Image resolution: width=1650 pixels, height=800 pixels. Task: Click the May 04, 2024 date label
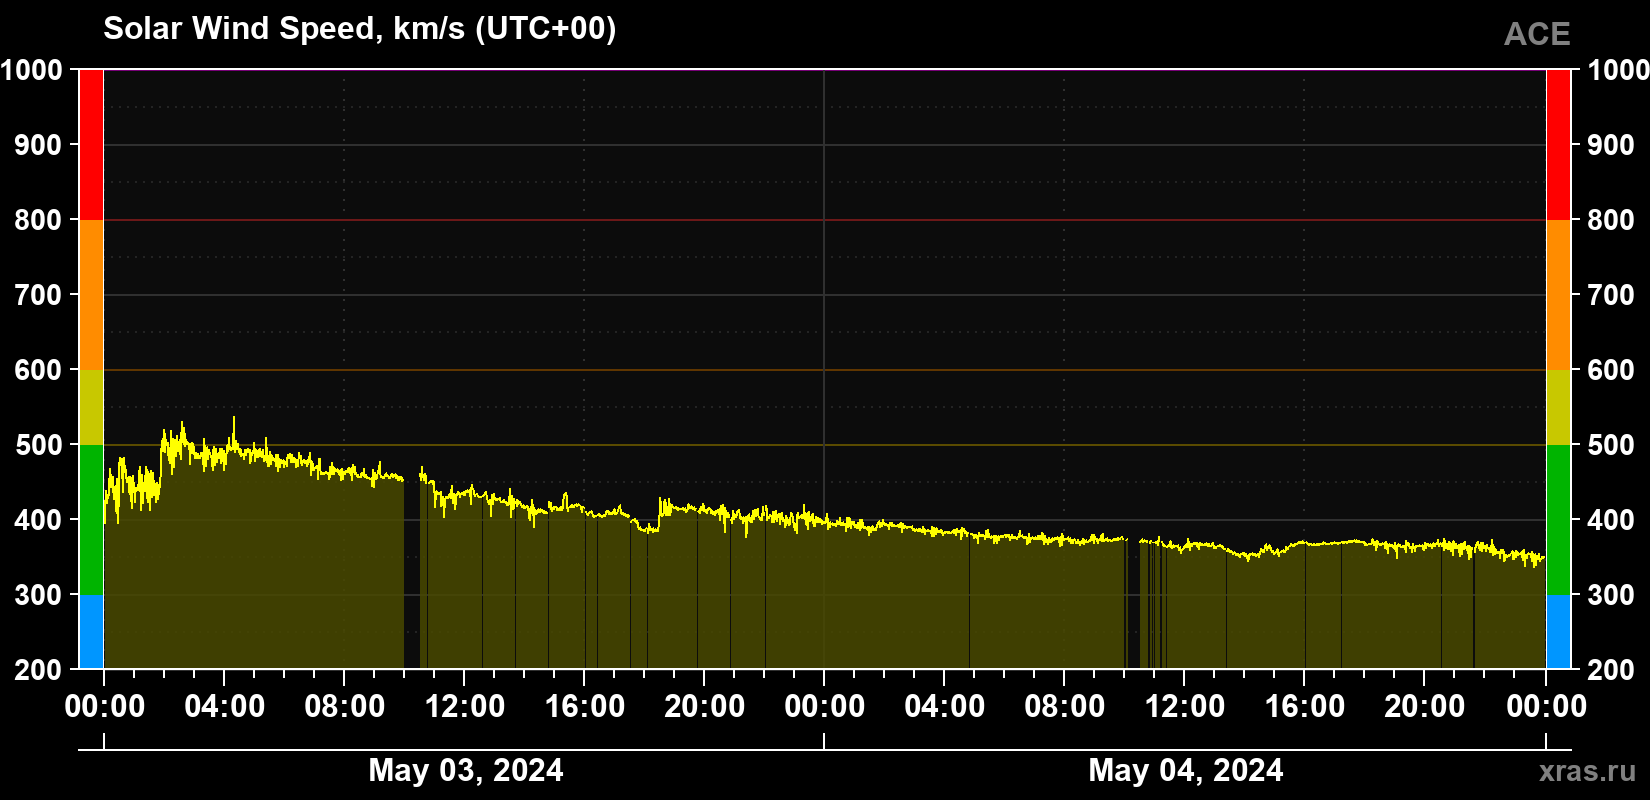click(x=1186, y=770)
